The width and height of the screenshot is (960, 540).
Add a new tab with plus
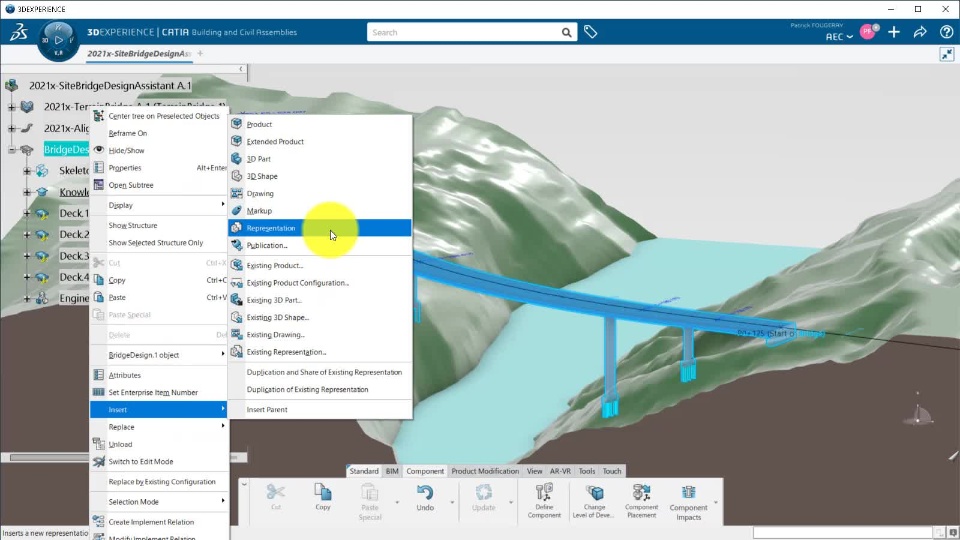click(x=200, y=54)
